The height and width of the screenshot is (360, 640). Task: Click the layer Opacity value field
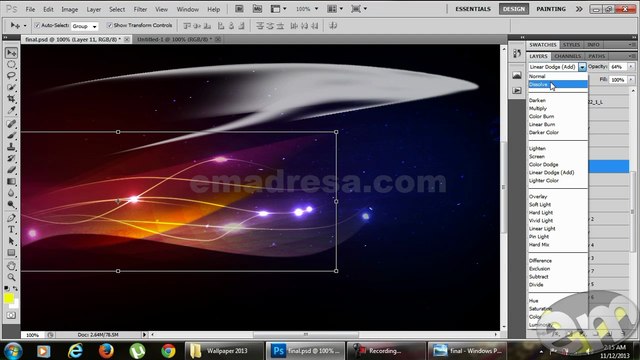click(617, 67)
